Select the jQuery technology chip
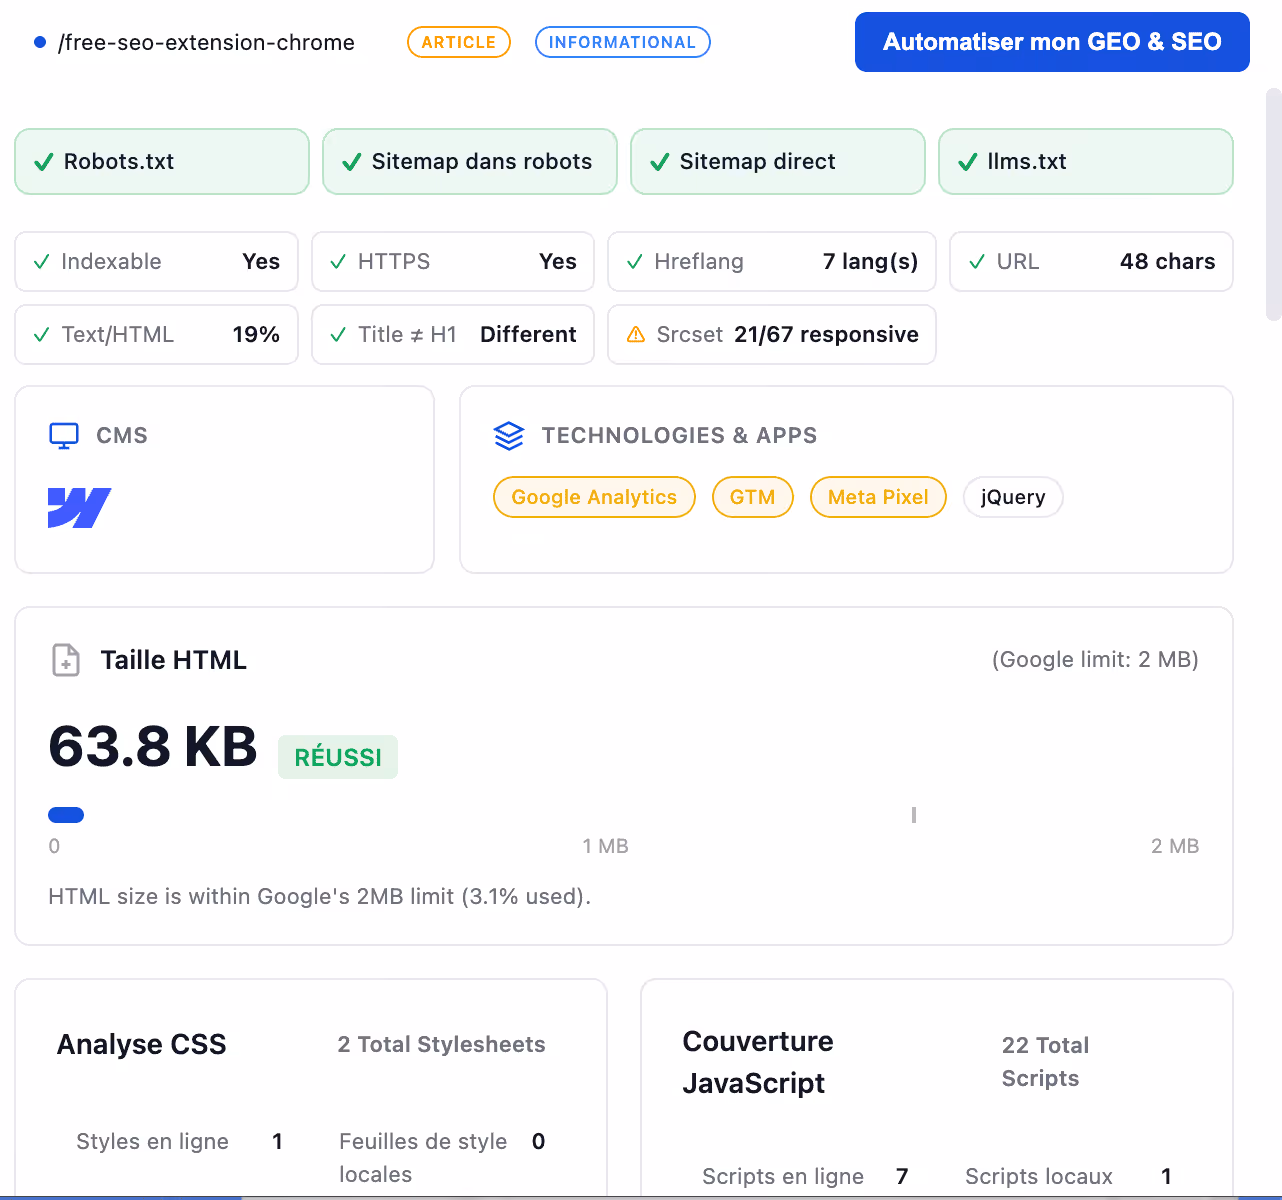Image resolution: width=1282 pixels, height=1200 pixels. click(1013, 497)
